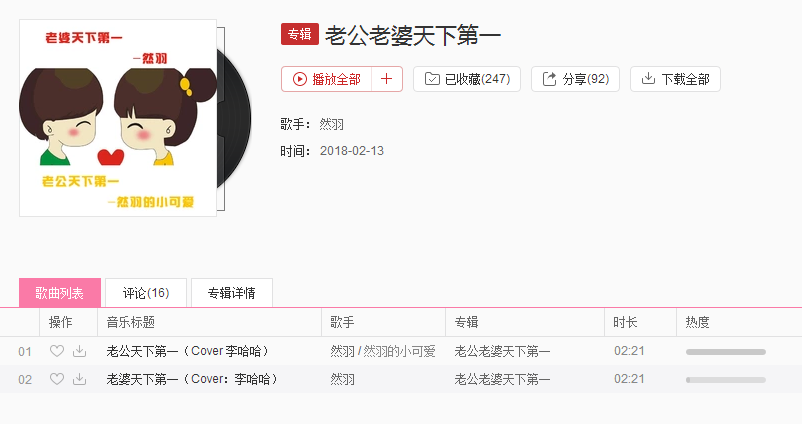This screenshot has width=802, height=424.
Task: Toggle the 已收藏(247) collection button
Action: tap(467, 79)
